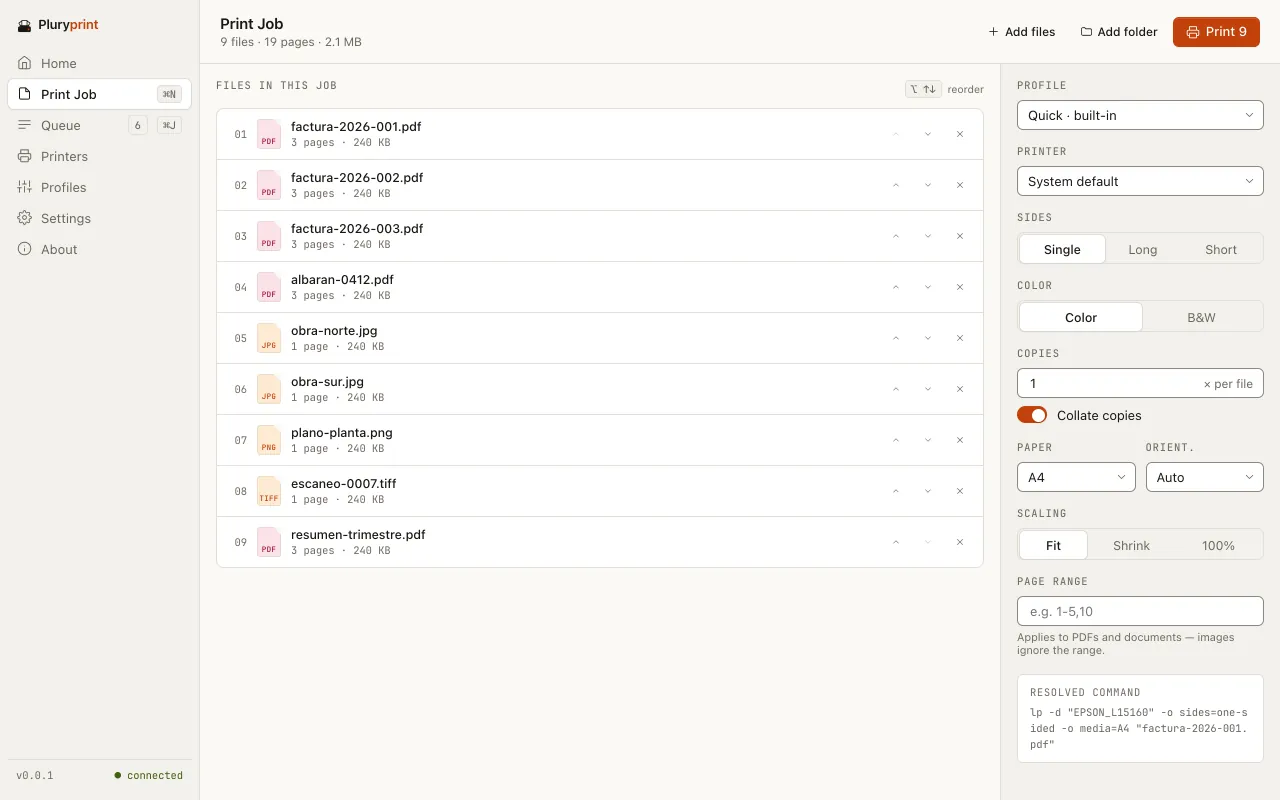The height and width of the screenshot is (800, 1280).
Task: Click the reorder shortcut hint icon
Action: (x=923, y=89)
